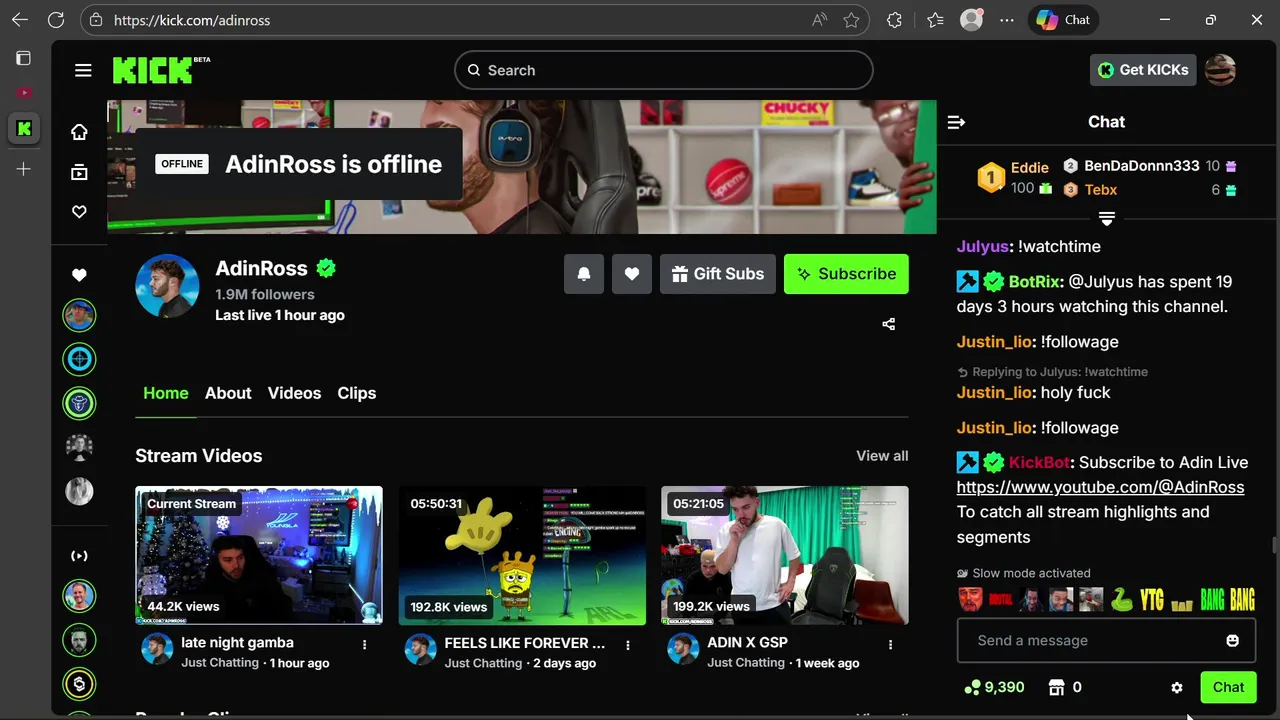
Task: Click the solid heart icon in the sidebar
Action: tap(79, 275)
